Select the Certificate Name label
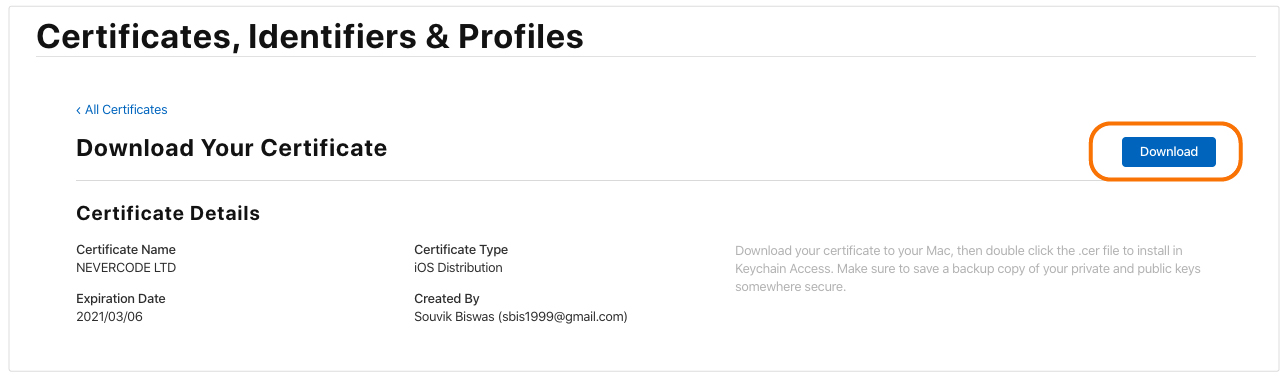The width and height of the screenshot is (1287, 376). (126, 250)
